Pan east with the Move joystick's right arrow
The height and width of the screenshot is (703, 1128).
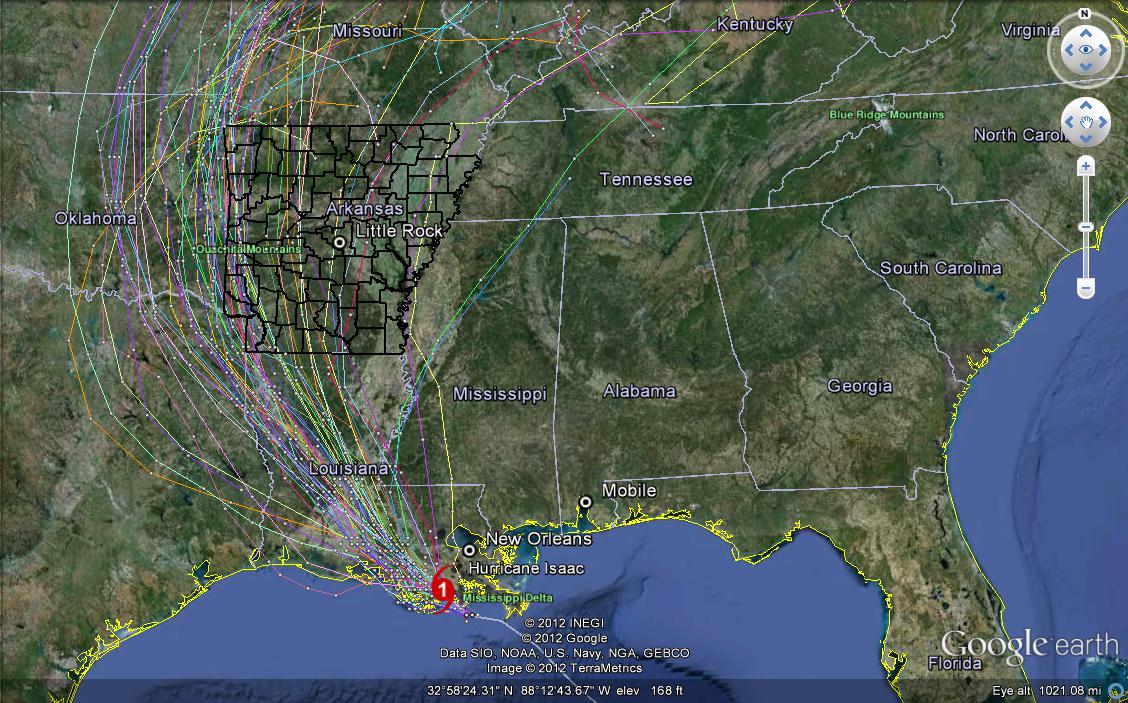[x=1104, y=120]
